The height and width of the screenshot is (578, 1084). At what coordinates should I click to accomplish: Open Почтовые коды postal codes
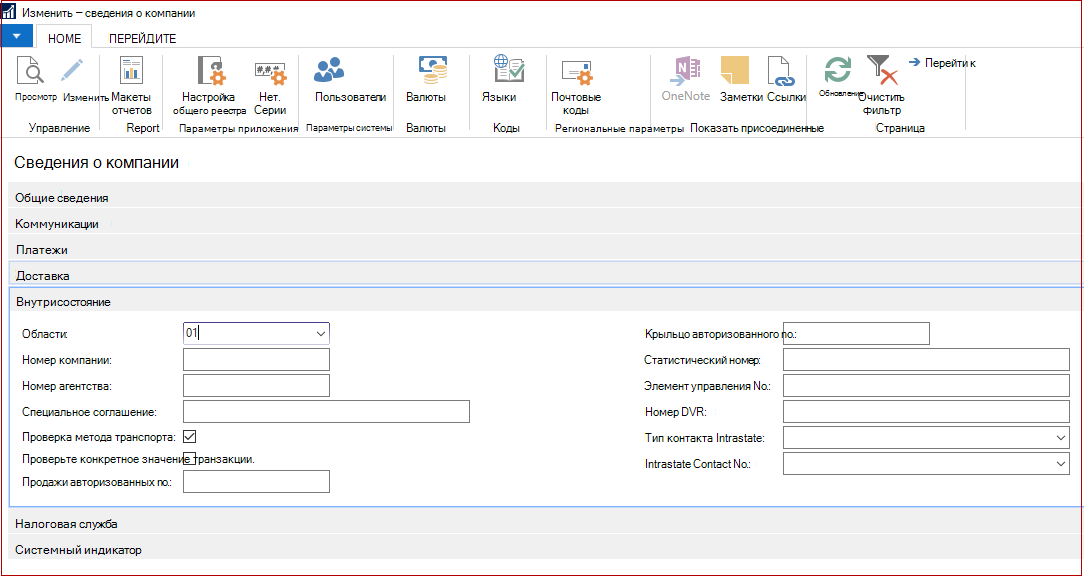click(576, 72)
